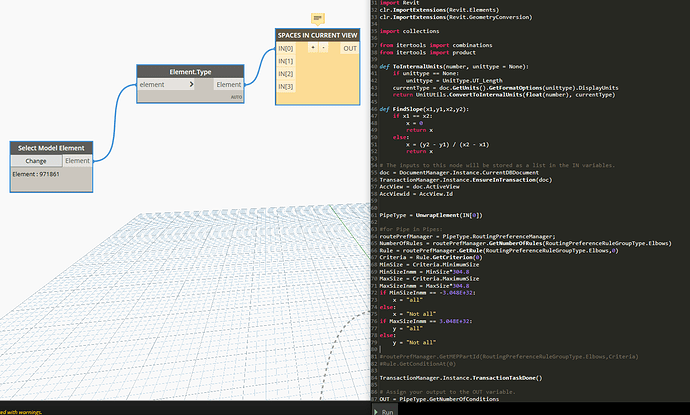Open AUTO lacing option on Element.Type node
690x415 pixels.
pos(236,97)
